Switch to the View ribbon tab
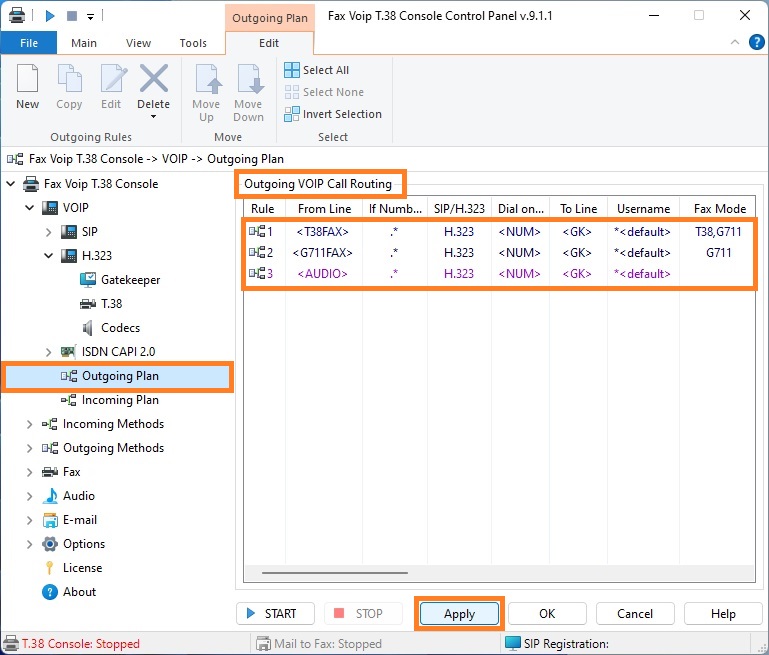Screen dimensions: 769x655 [x=138, y=43]
